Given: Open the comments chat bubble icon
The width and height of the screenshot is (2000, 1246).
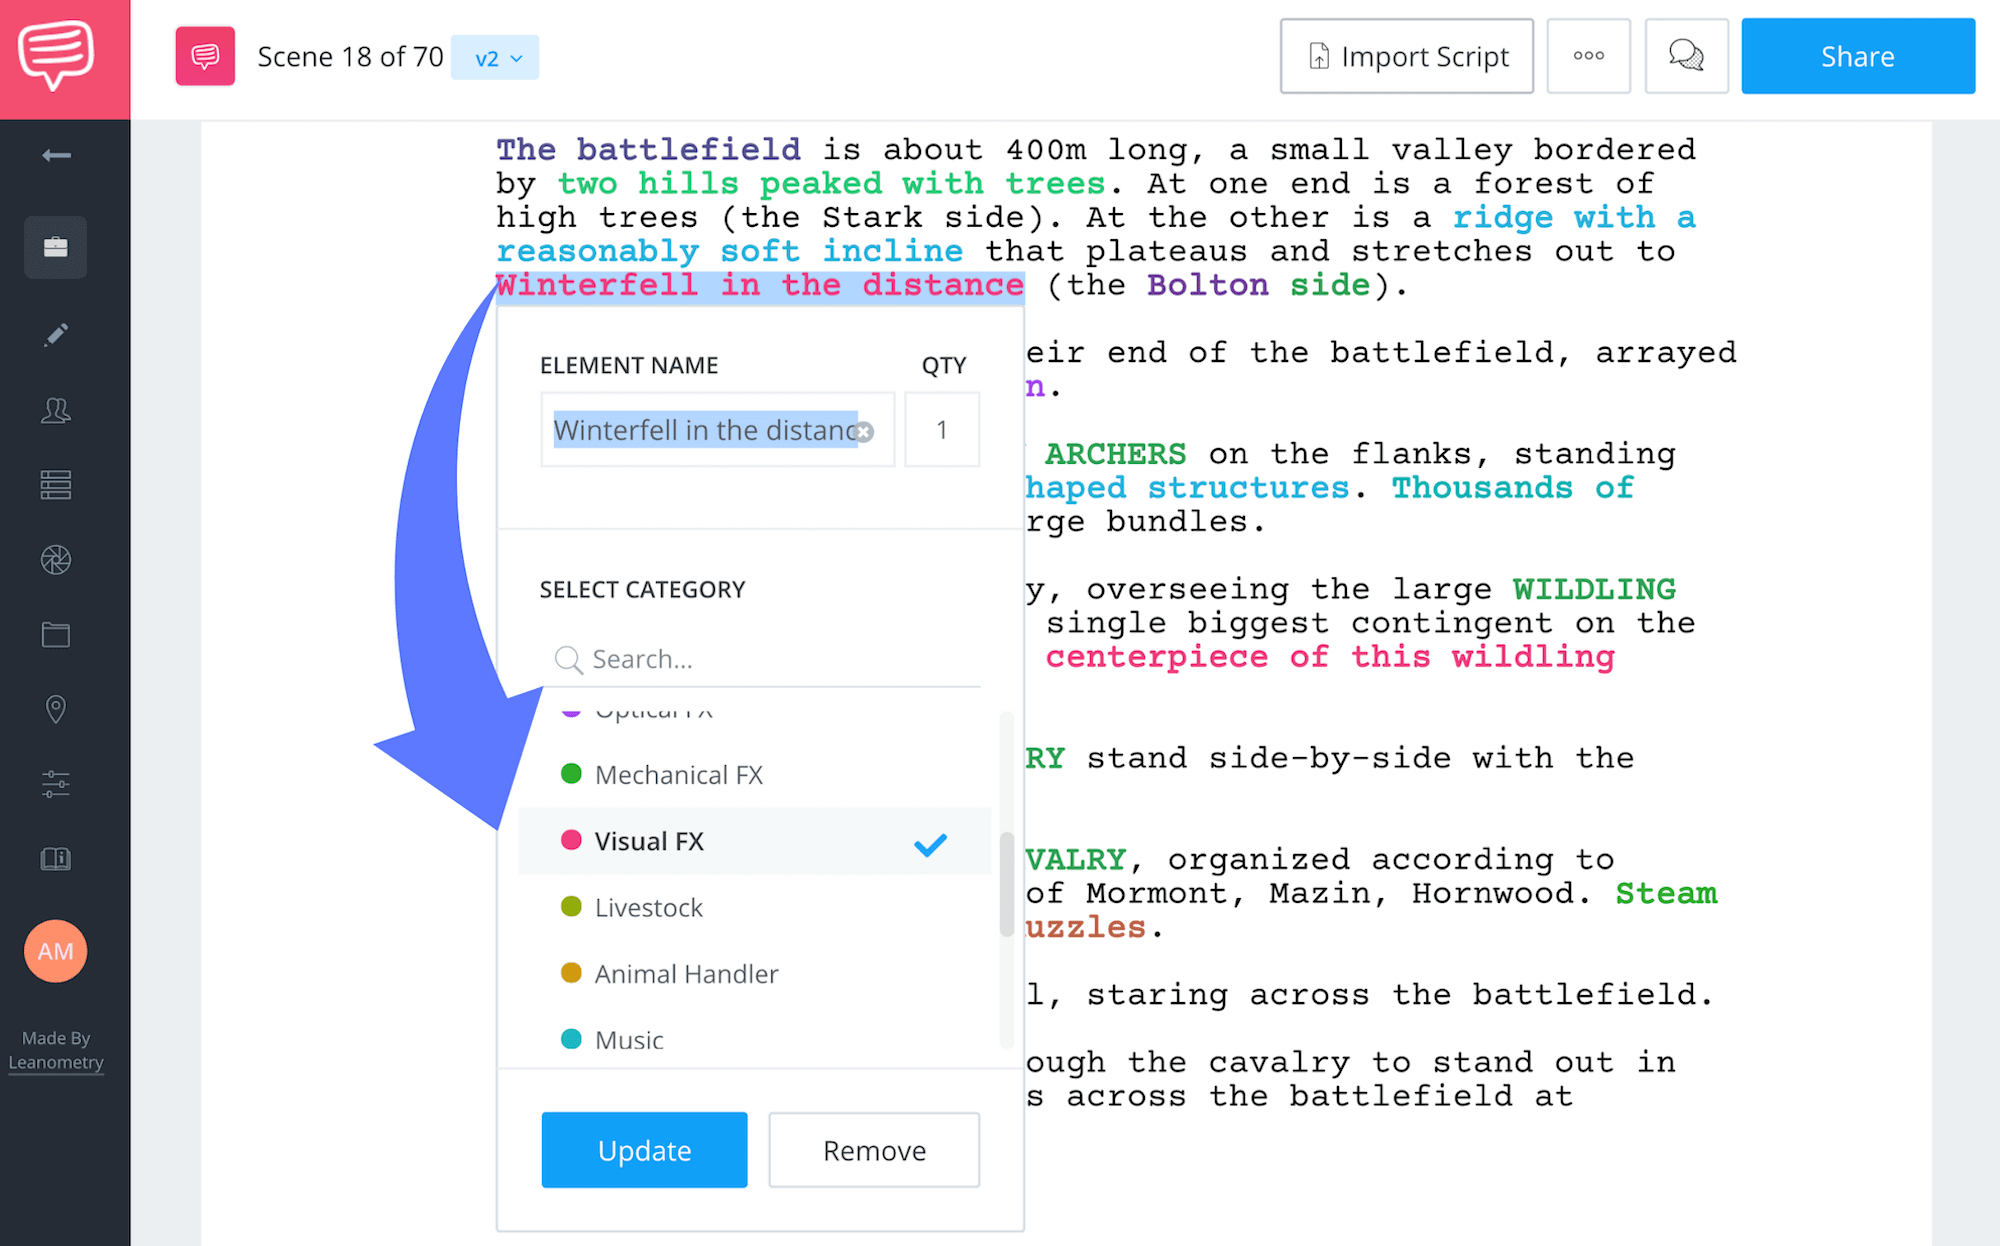Looking at the screenshot, I should click(x=1686, y=56).
